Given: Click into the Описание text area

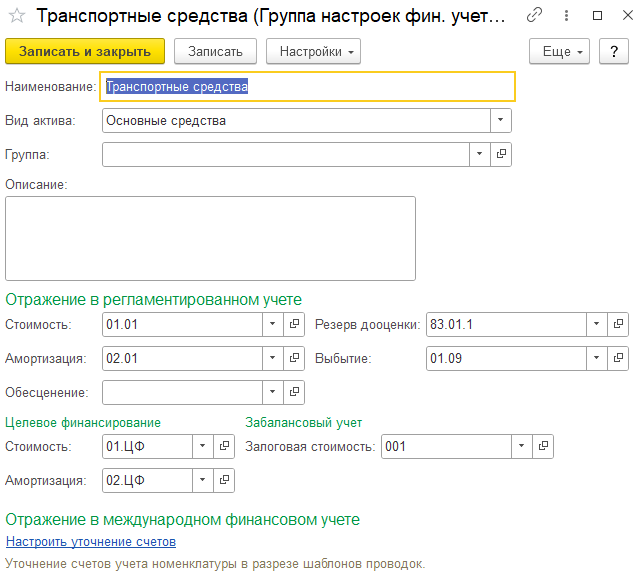Looking at the screenshot, I should click(210, 238).
